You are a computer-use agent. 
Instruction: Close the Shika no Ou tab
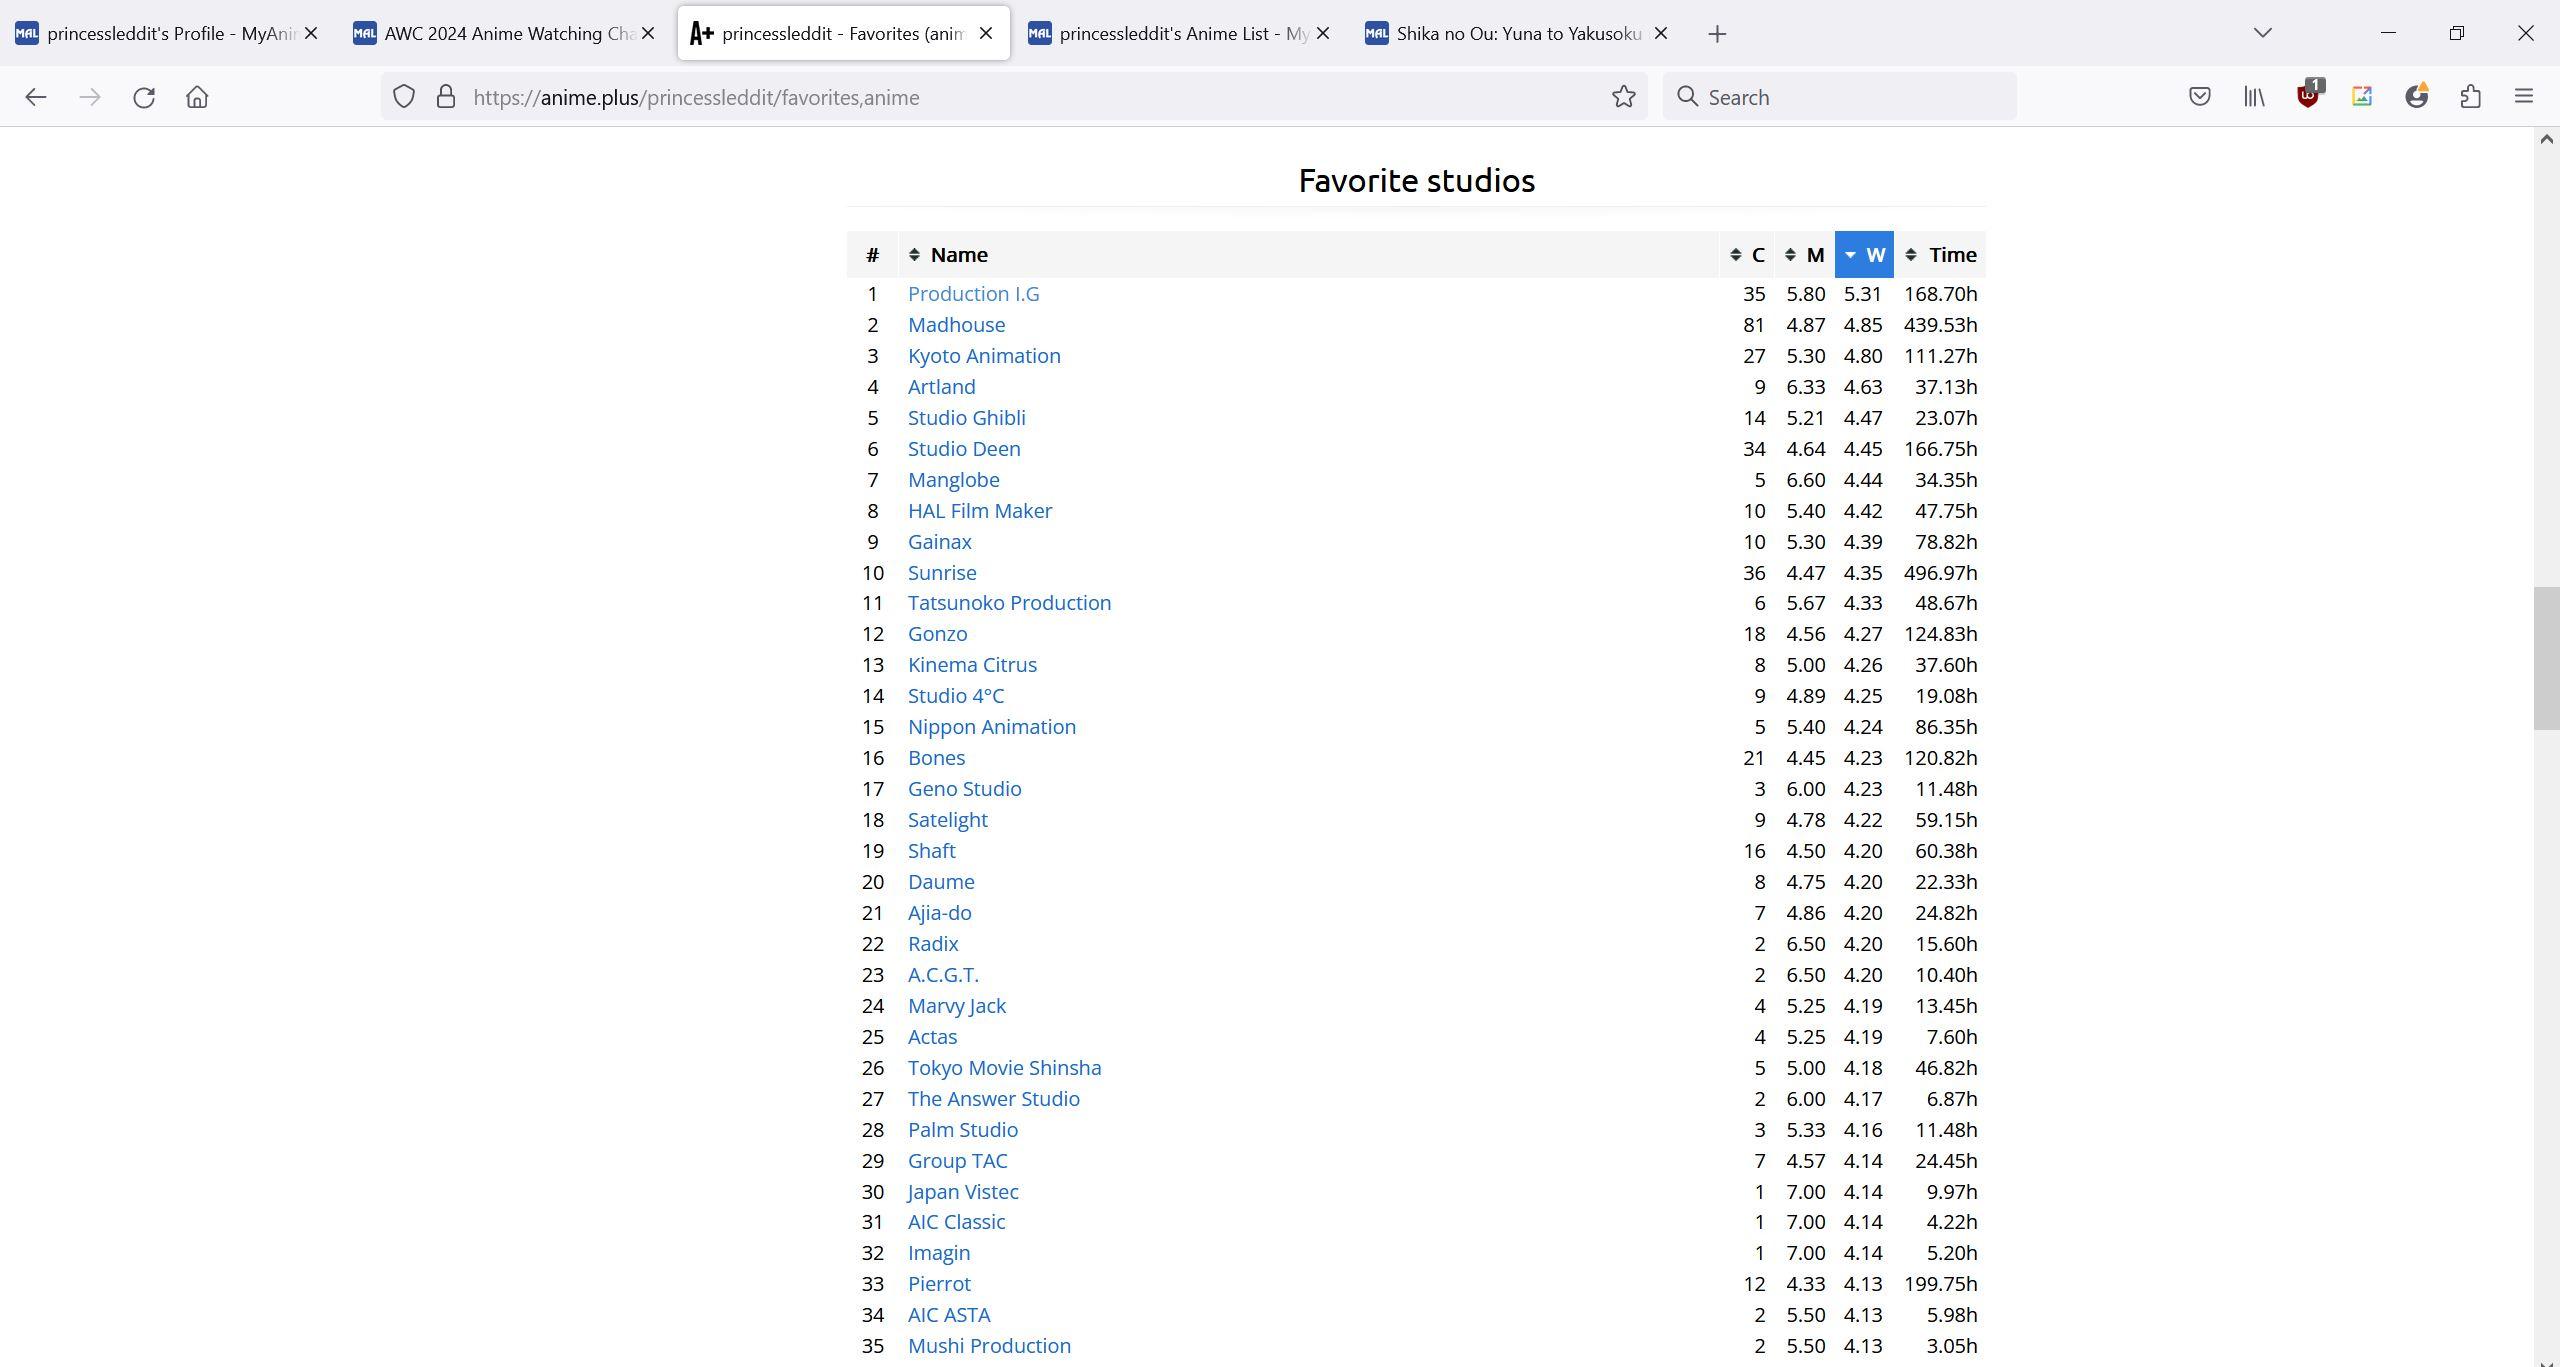click(x=1661, y=34)
